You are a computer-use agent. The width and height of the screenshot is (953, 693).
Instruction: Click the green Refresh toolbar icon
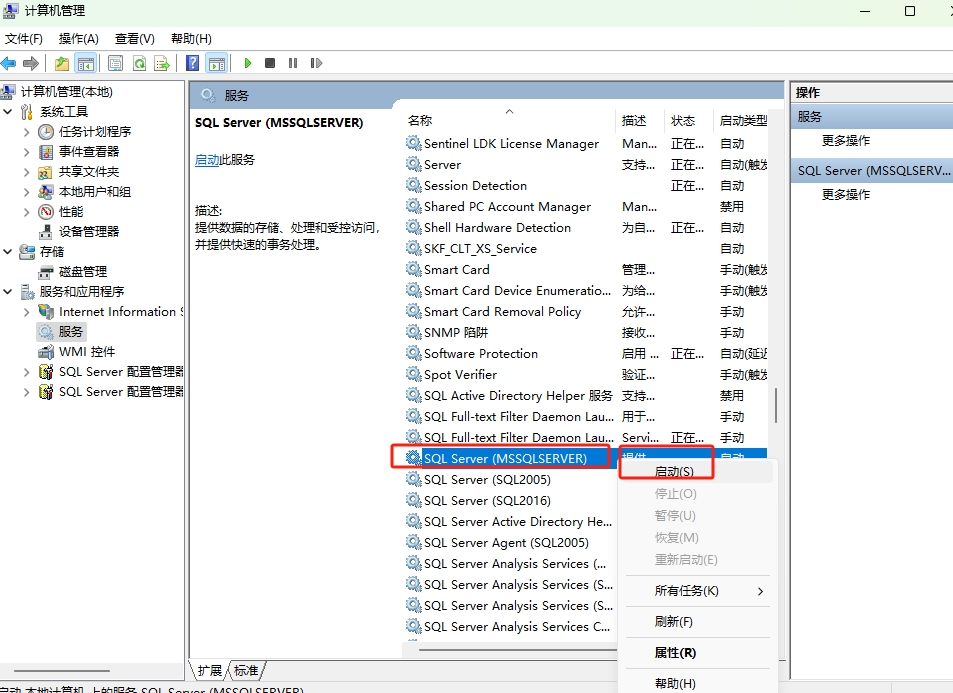[139, 63]
